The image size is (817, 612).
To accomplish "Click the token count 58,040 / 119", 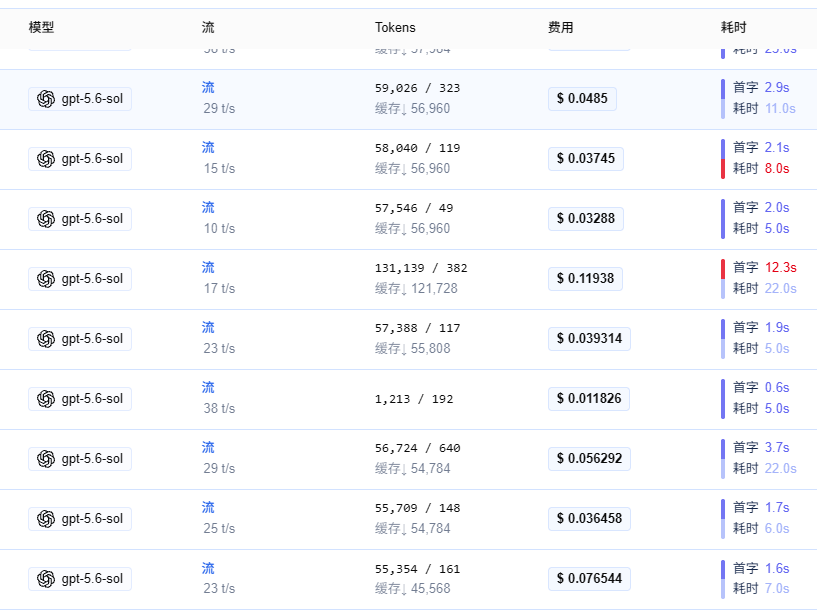I will 417,148.
